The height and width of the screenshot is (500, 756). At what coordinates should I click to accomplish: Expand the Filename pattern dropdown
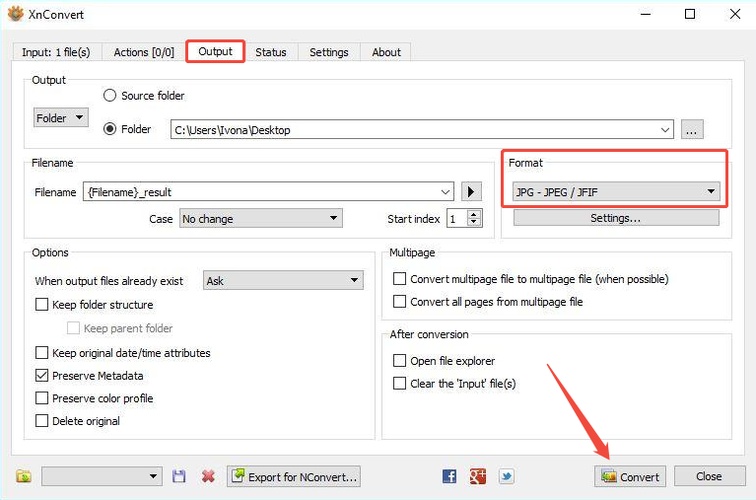pyautogui.click(x=446, y=192)
